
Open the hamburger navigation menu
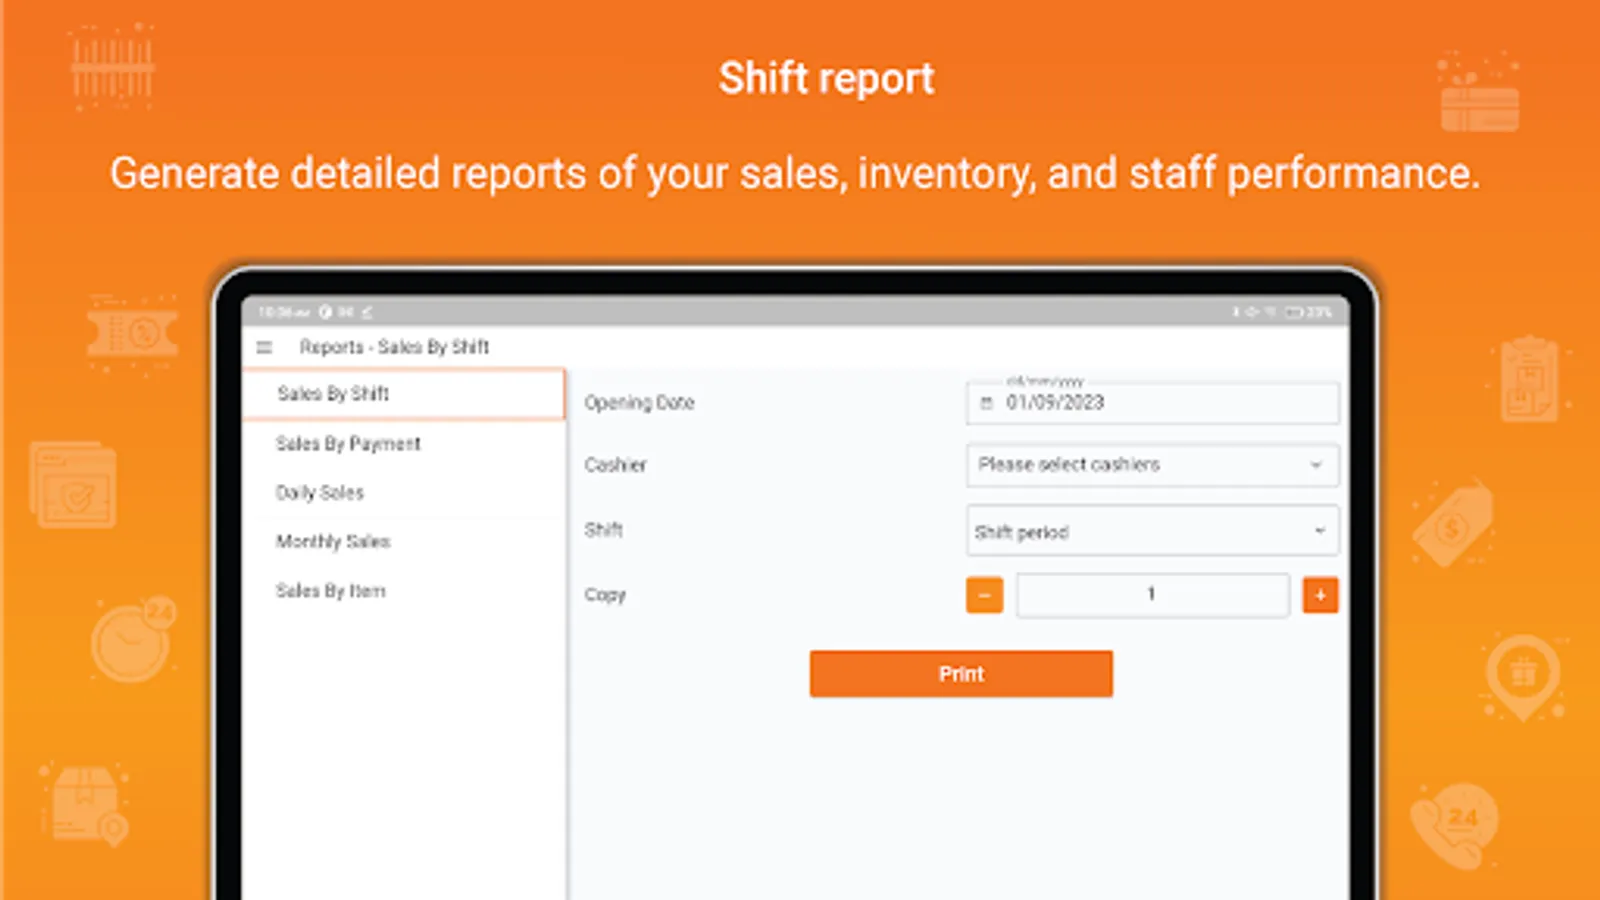click(264, 347)
